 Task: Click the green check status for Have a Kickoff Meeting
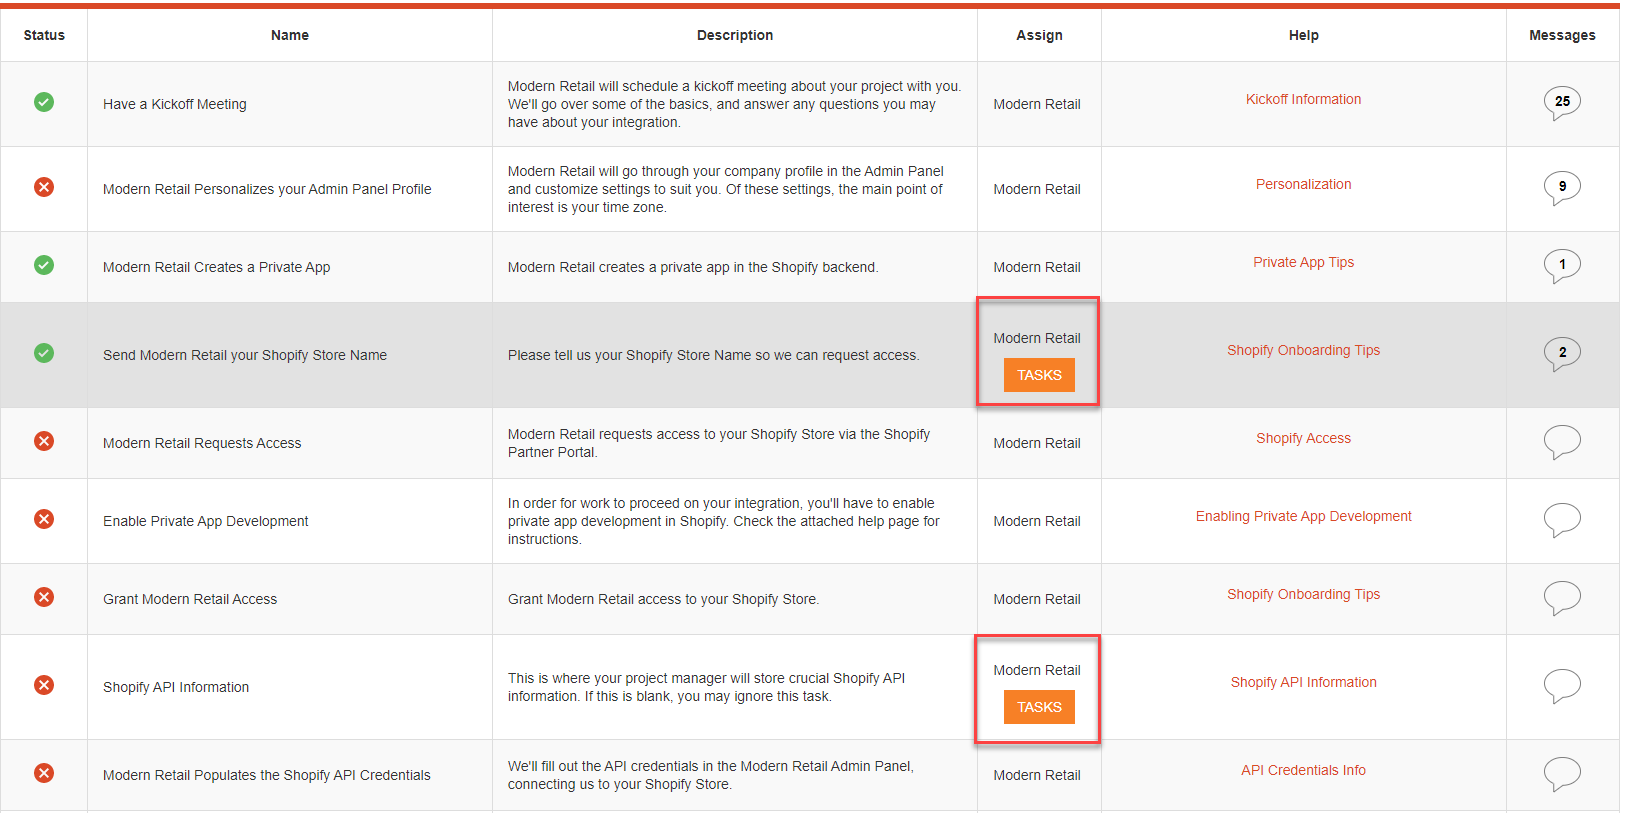(x=44, y=102)
